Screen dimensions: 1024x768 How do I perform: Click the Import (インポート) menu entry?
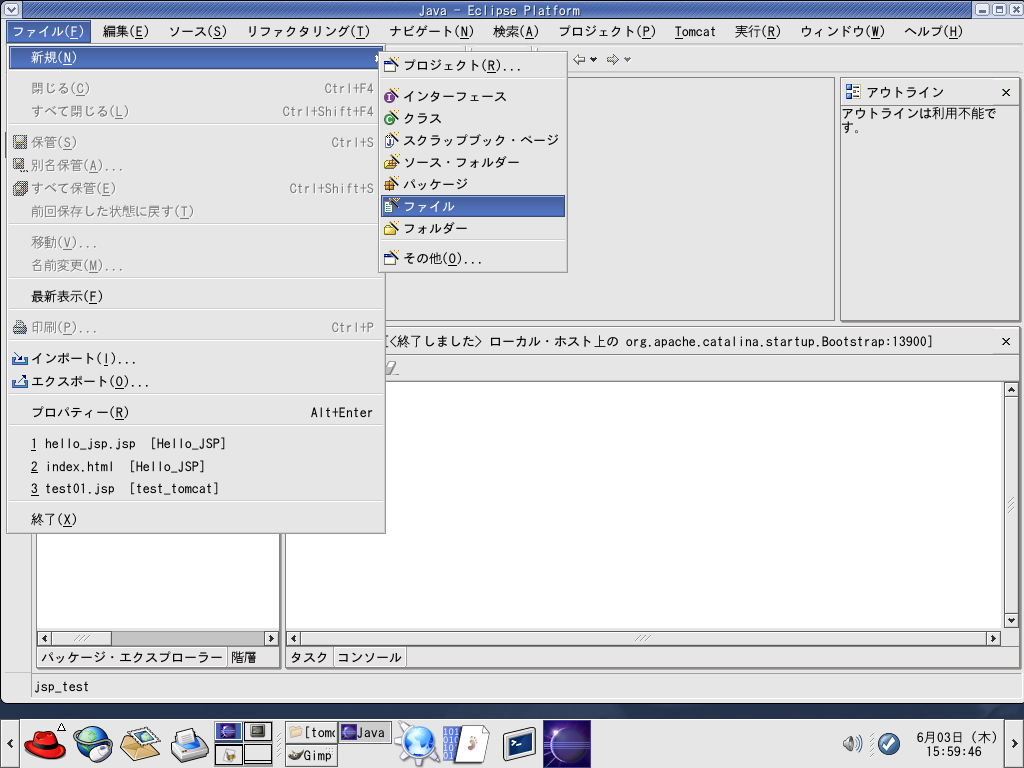pyautogui.click(x=196, y=359)
